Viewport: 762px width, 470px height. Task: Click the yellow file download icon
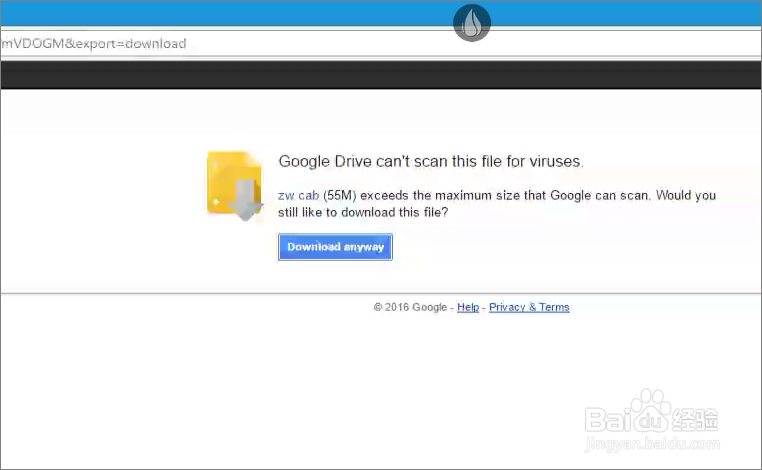pyautogui.click(x=235, y=185)
